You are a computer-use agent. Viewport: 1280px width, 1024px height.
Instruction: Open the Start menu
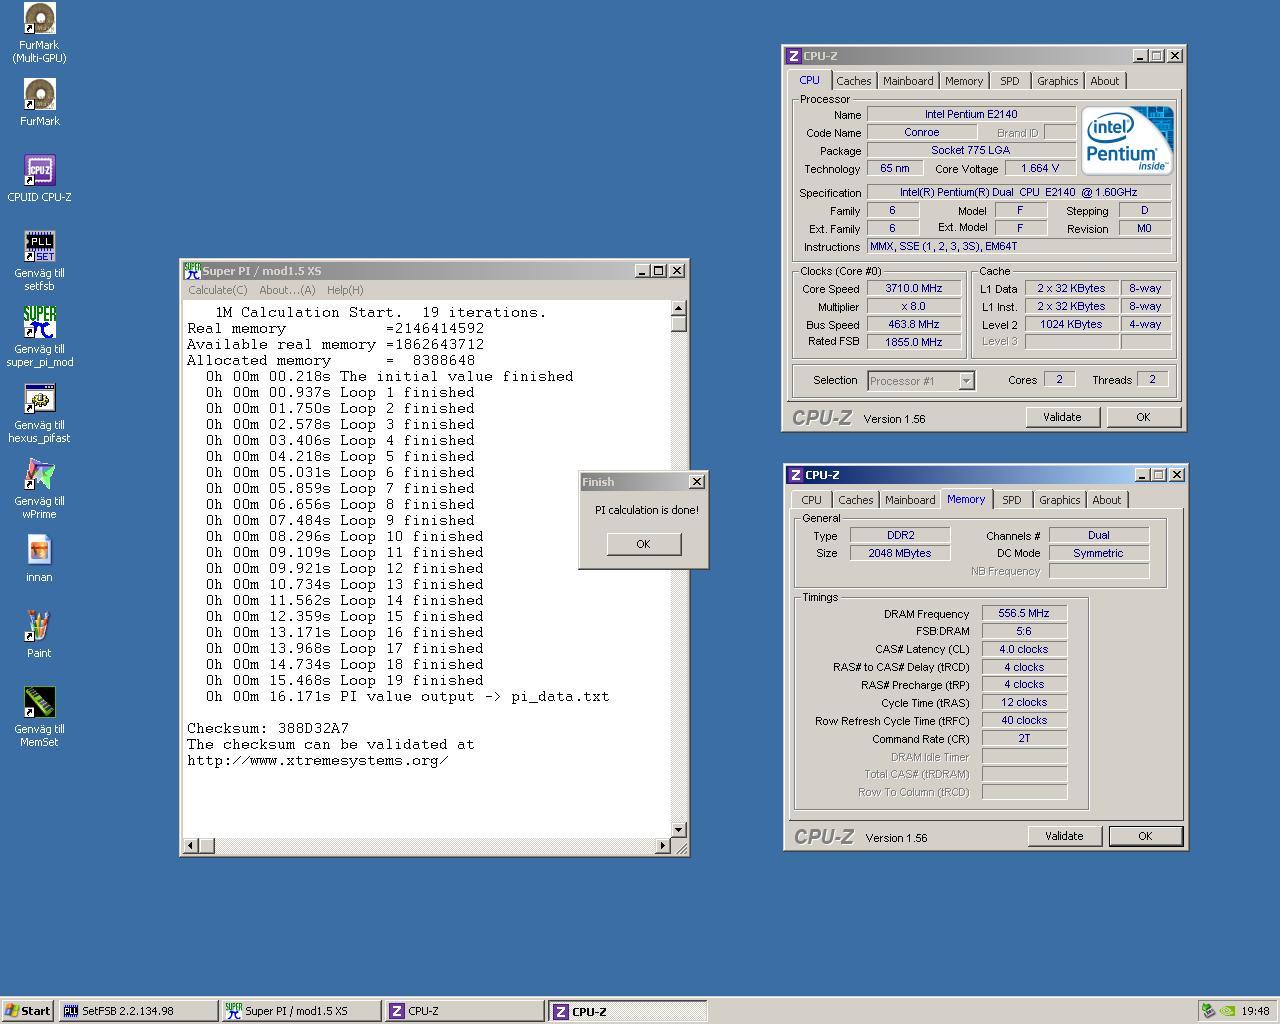click(28, 1011)
